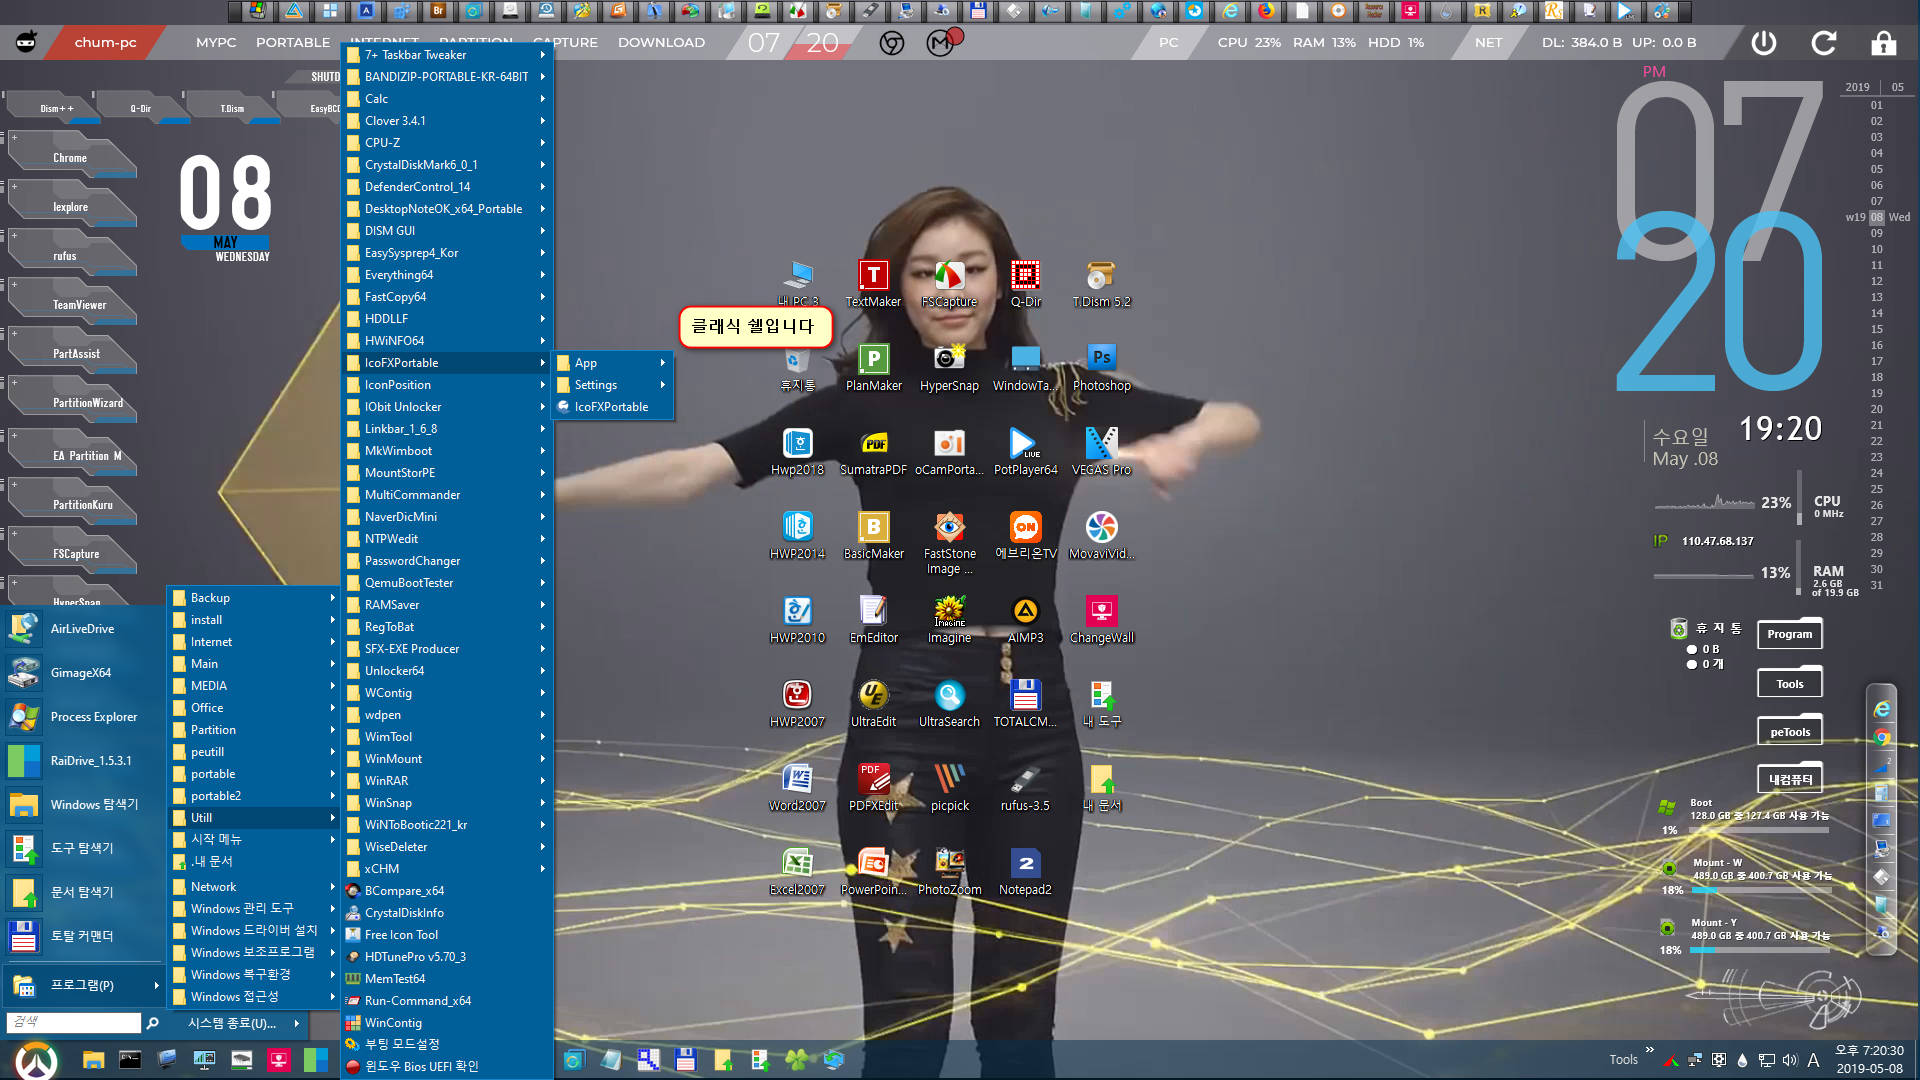
Task: Open the PlanMaker desktop icon
Action: click(x=873, y=367)
